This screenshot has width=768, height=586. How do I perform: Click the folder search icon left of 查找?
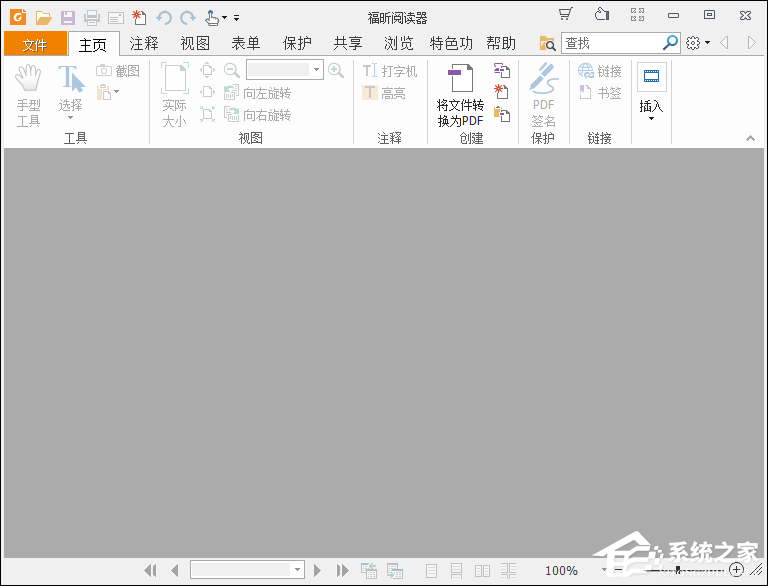pos(547,43)
